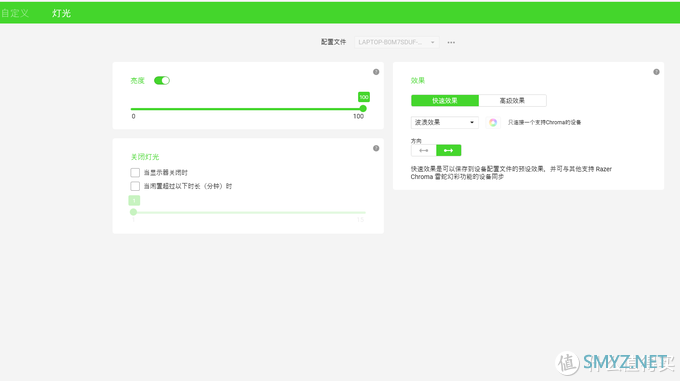Select the 快速效果 tab

pos(445,101)
